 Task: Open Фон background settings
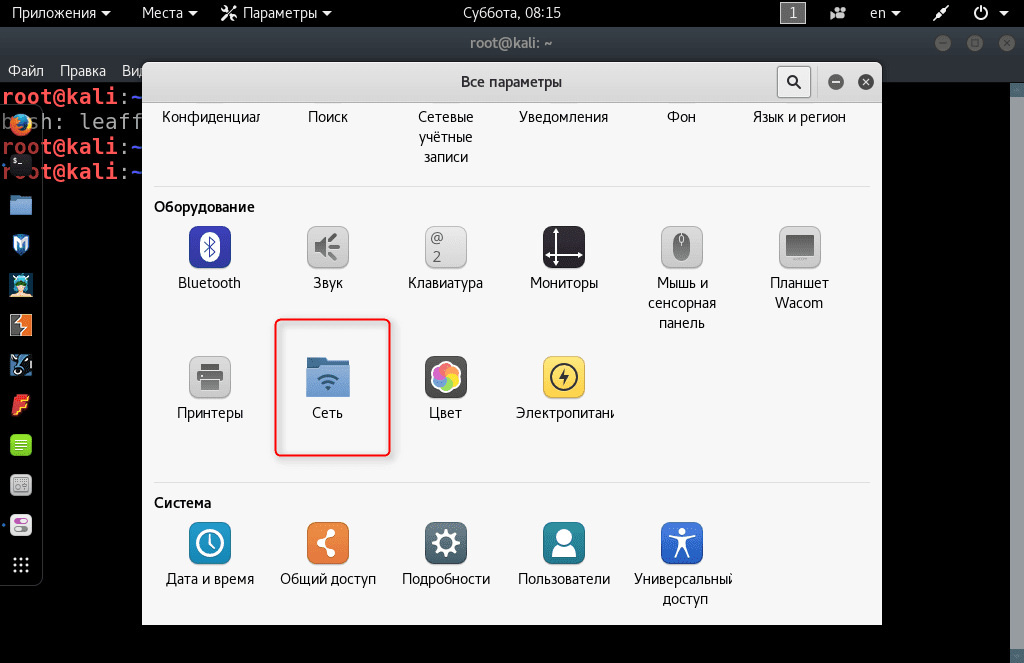(681, 117)
